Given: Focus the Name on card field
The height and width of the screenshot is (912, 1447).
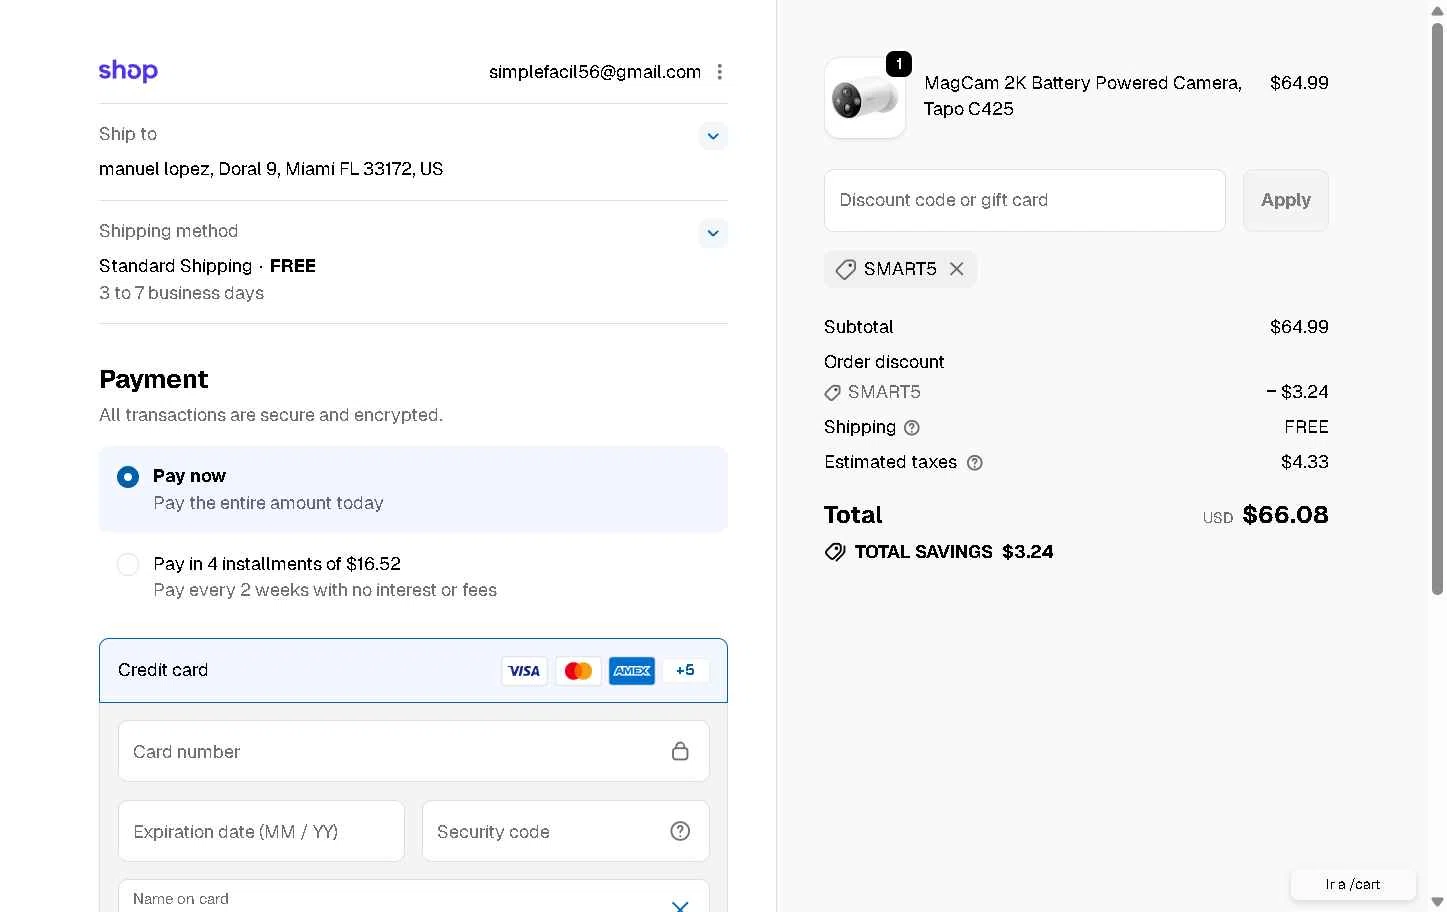Looking at the screenshot, I should 414,897.
